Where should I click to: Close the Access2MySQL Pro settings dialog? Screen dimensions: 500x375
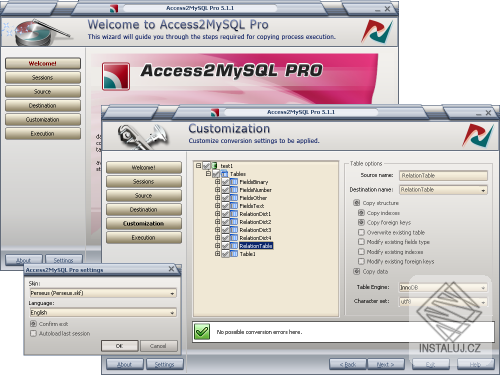171,269
